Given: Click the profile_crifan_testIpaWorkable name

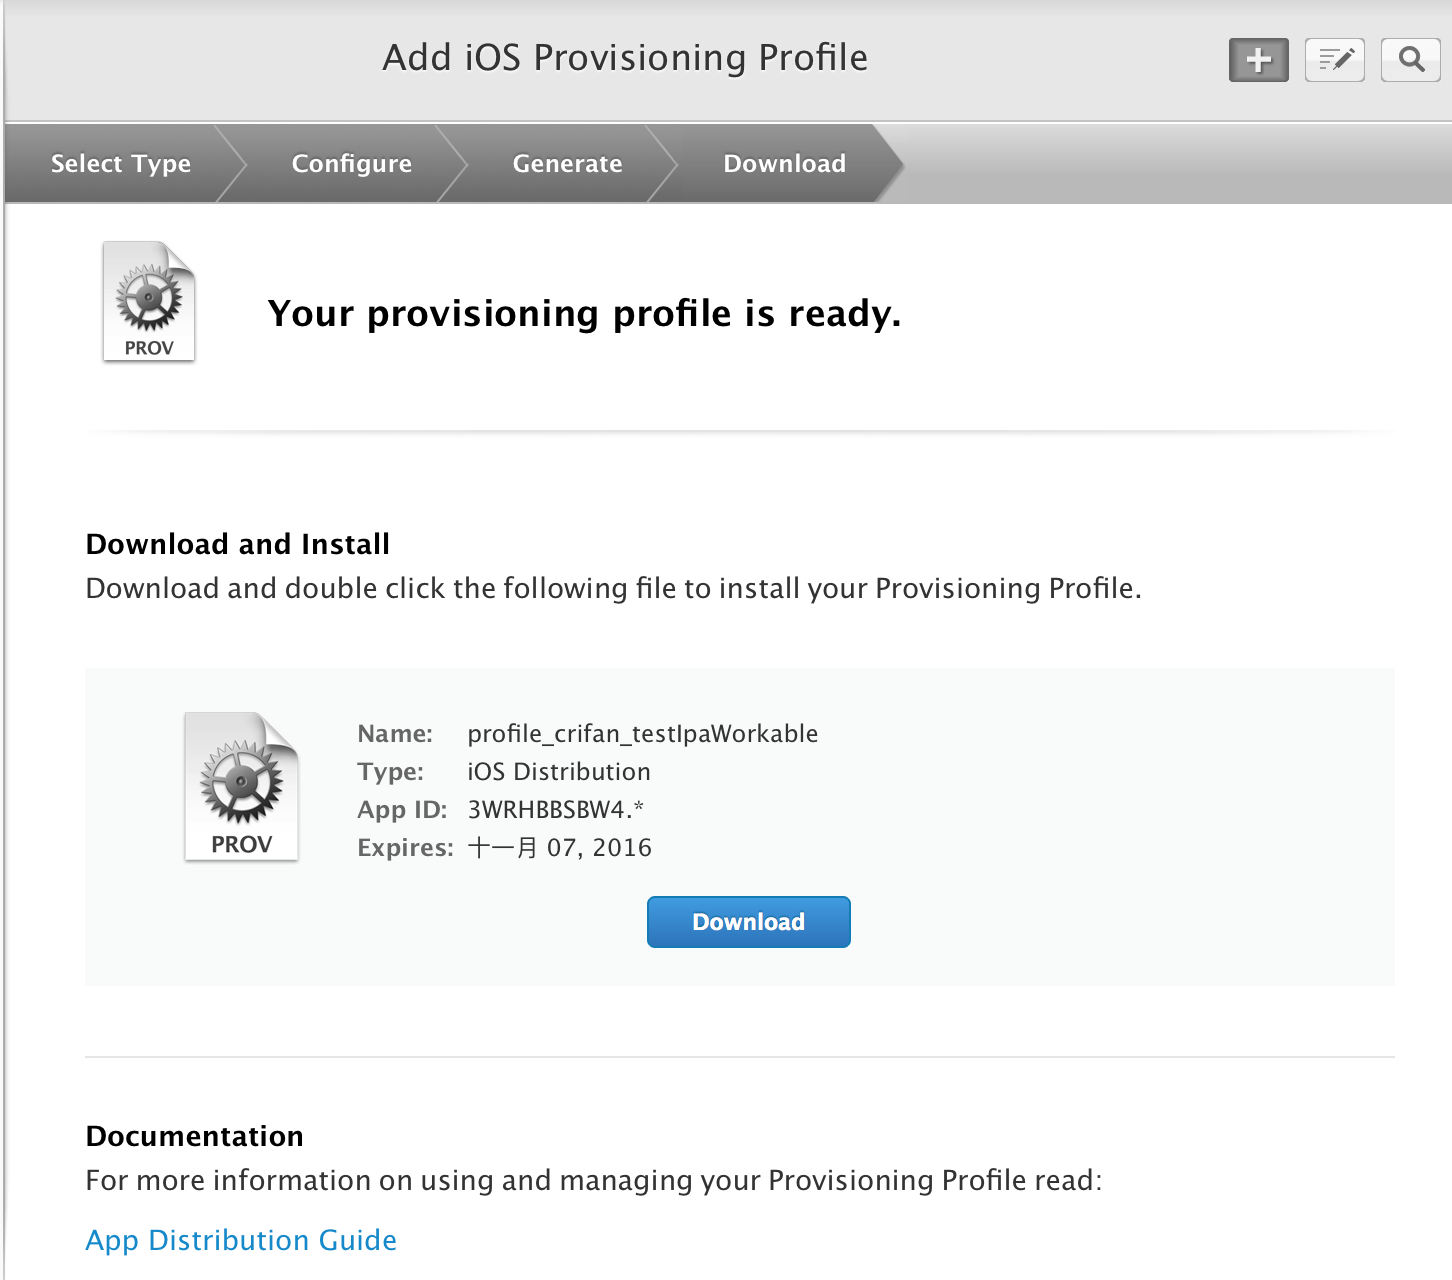Looking at the screenshot, I should pos(642,734).
